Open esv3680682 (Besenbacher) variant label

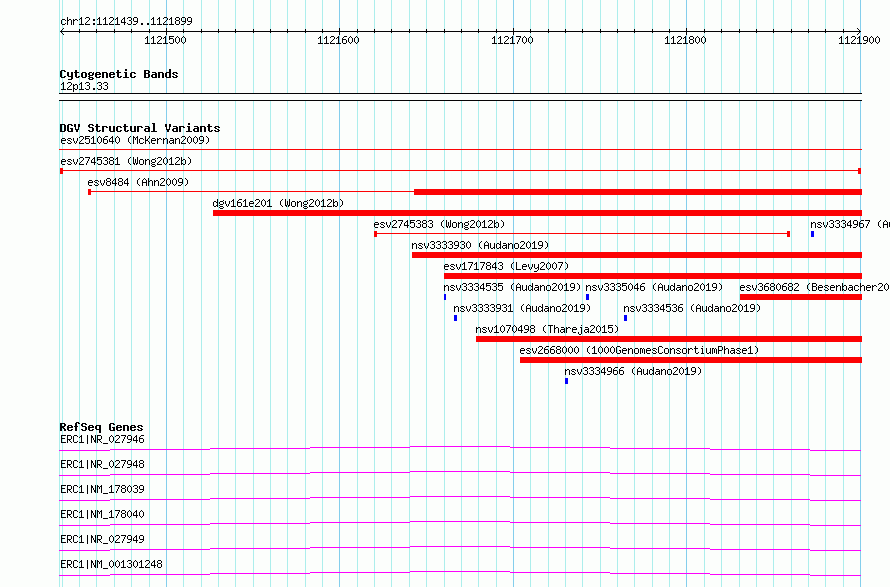point(815,287)
